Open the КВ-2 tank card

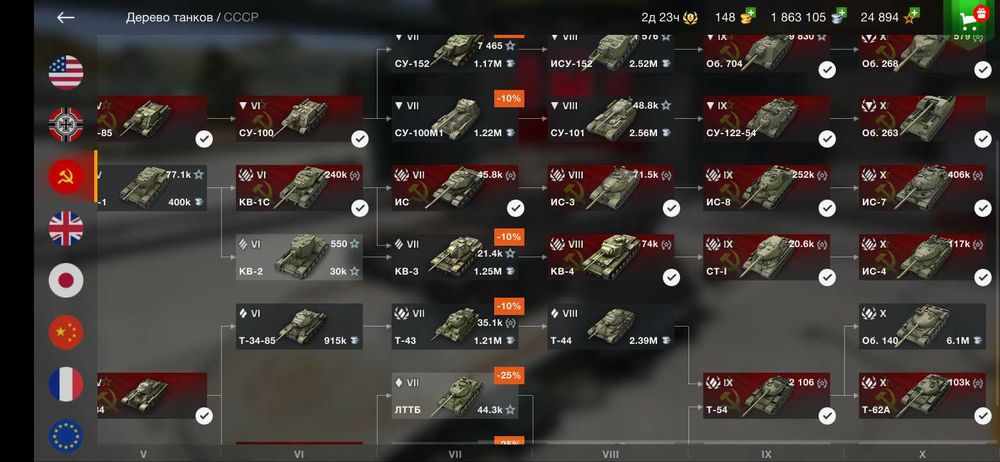coord(299,257)
